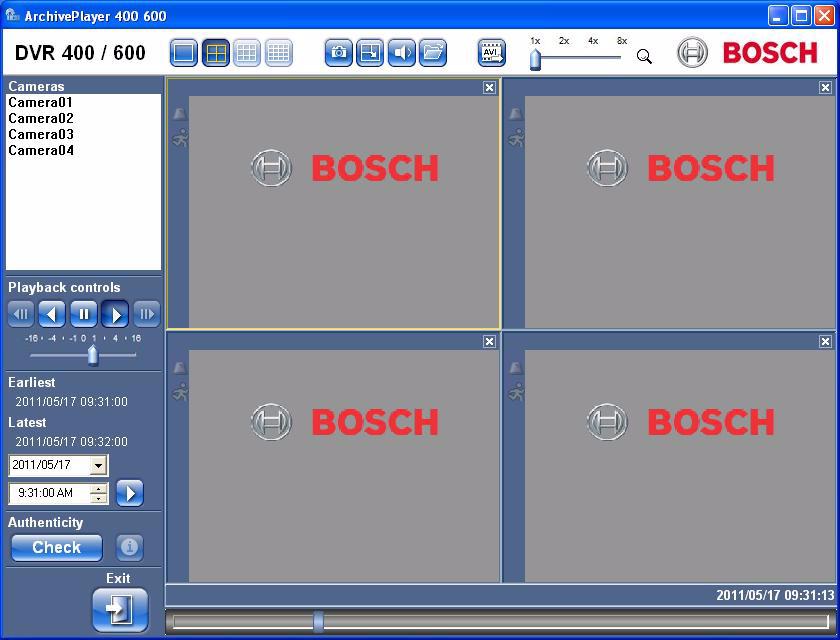This screenshot has width=840, height=640.
Task: Play the video forward
Action: coord(115,314)
